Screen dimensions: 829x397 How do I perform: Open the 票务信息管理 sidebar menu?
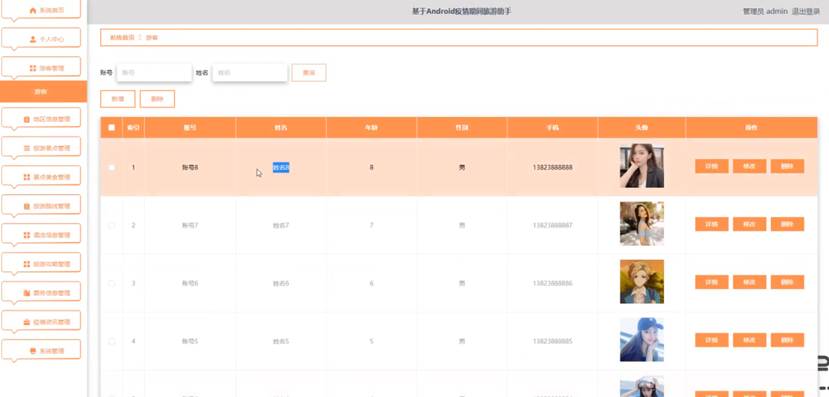41,292
